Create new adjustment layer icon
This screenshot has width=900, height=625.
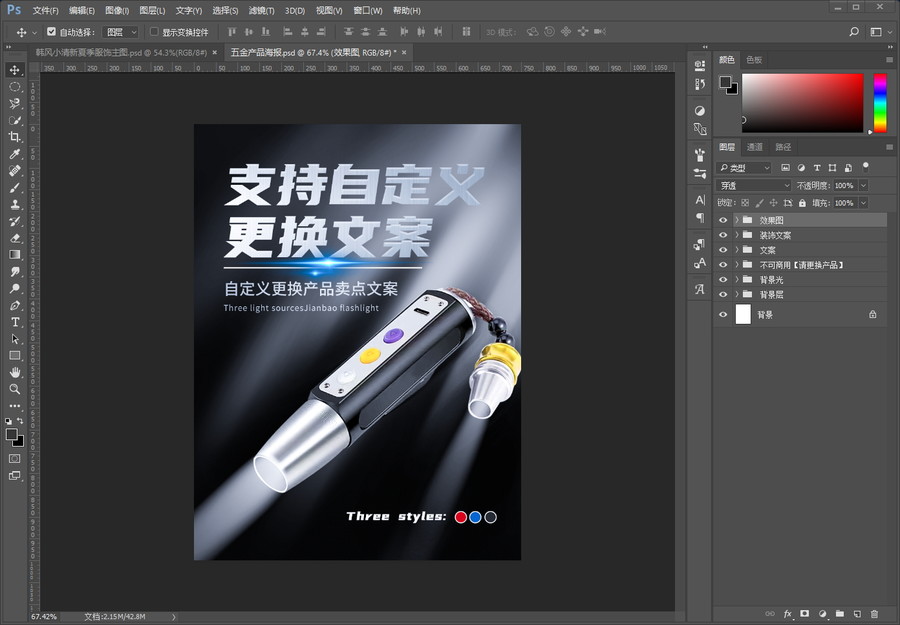tap(822, 614)
